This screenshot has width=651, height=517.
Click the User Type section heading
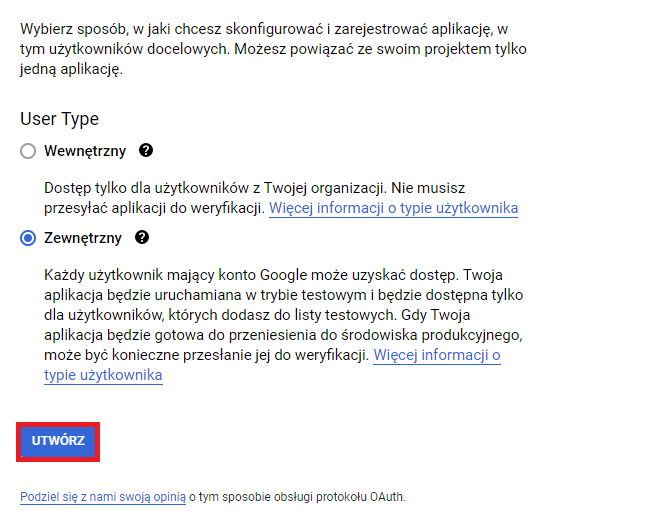59,119
